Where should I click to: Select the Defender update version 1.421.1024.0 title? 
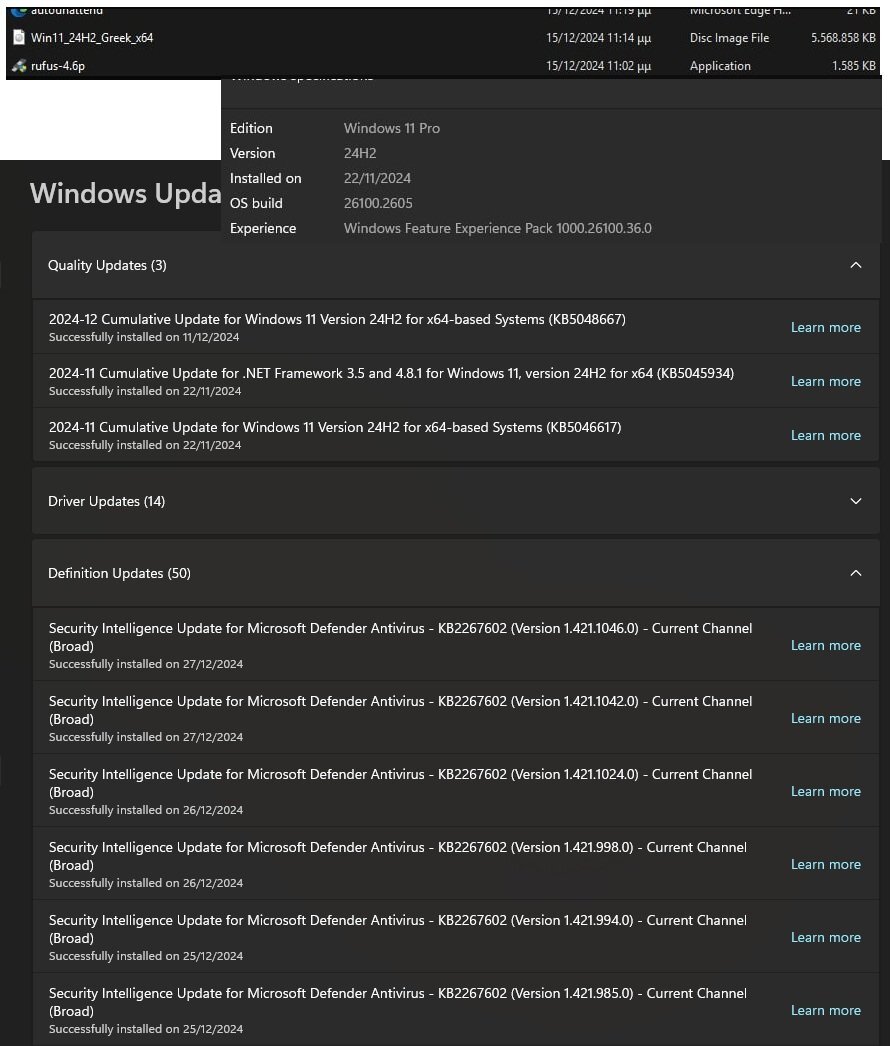point(400,783)
